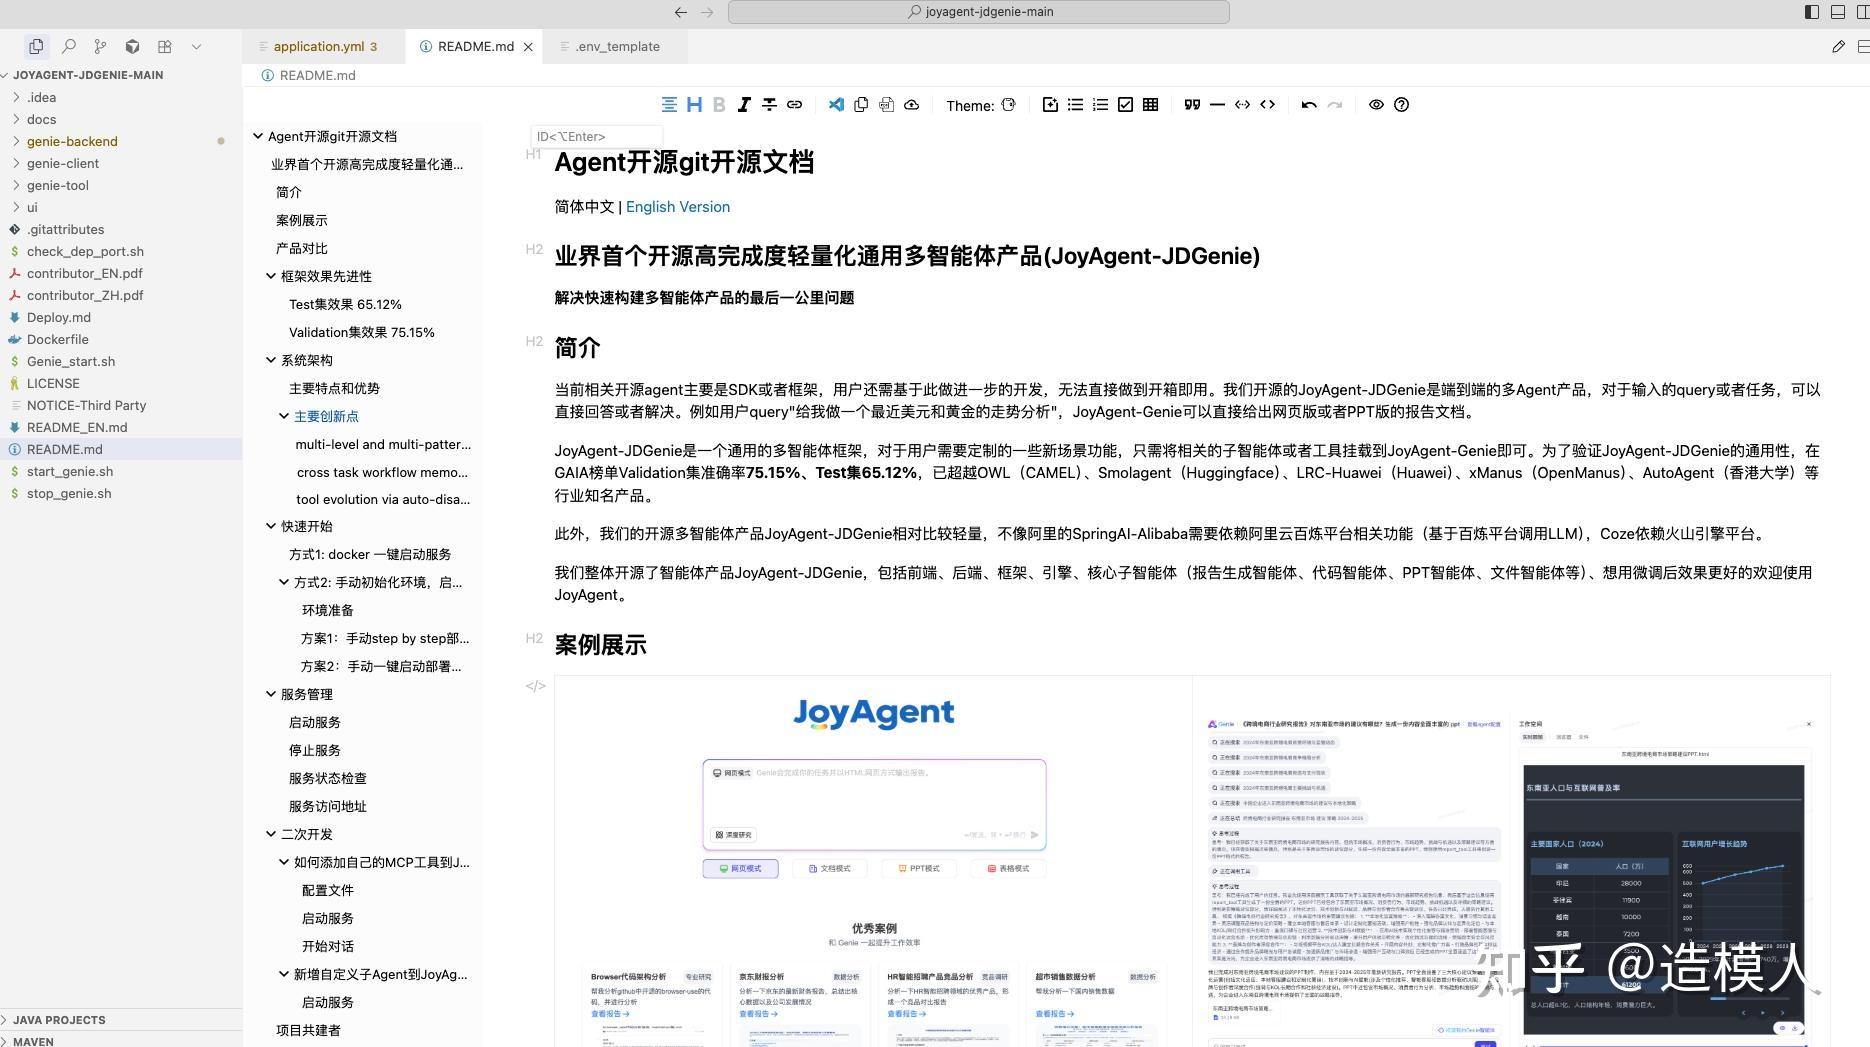1870x1047 pixels.
Task: Insert a blockquote
Action: [1190, 104]
